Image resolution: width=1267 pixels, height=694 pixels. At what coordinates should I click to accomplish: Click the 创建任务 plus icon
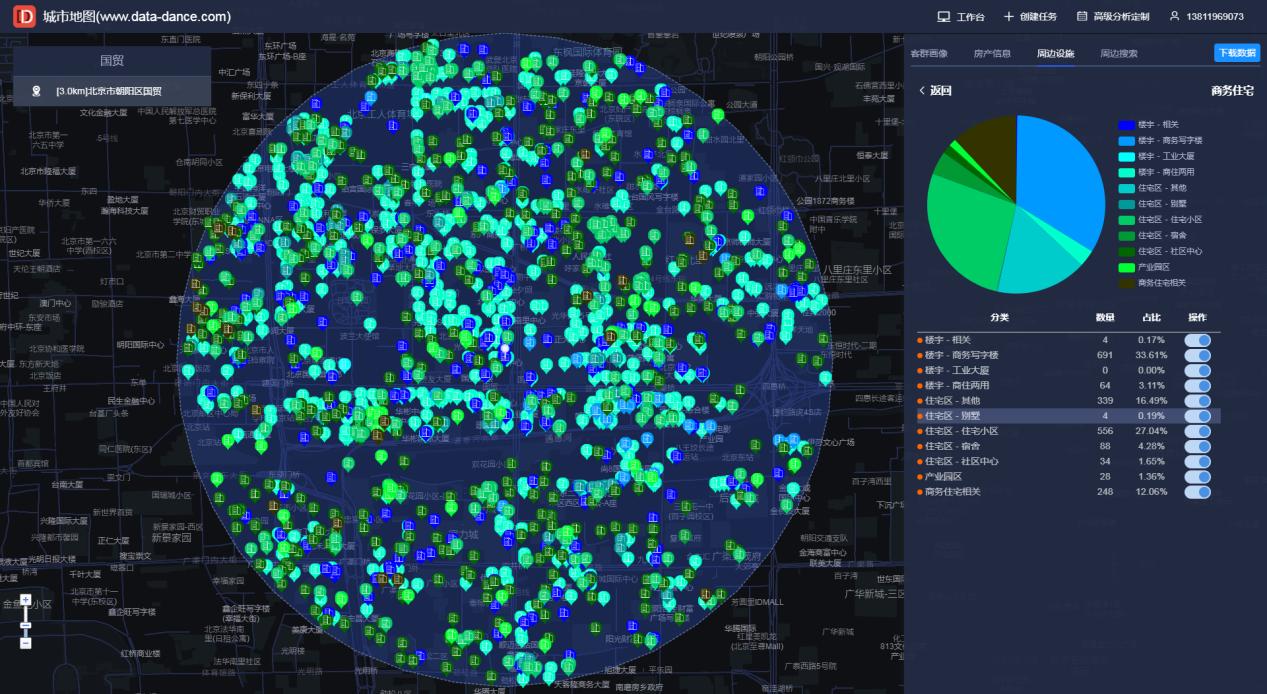pos(1009,17)
